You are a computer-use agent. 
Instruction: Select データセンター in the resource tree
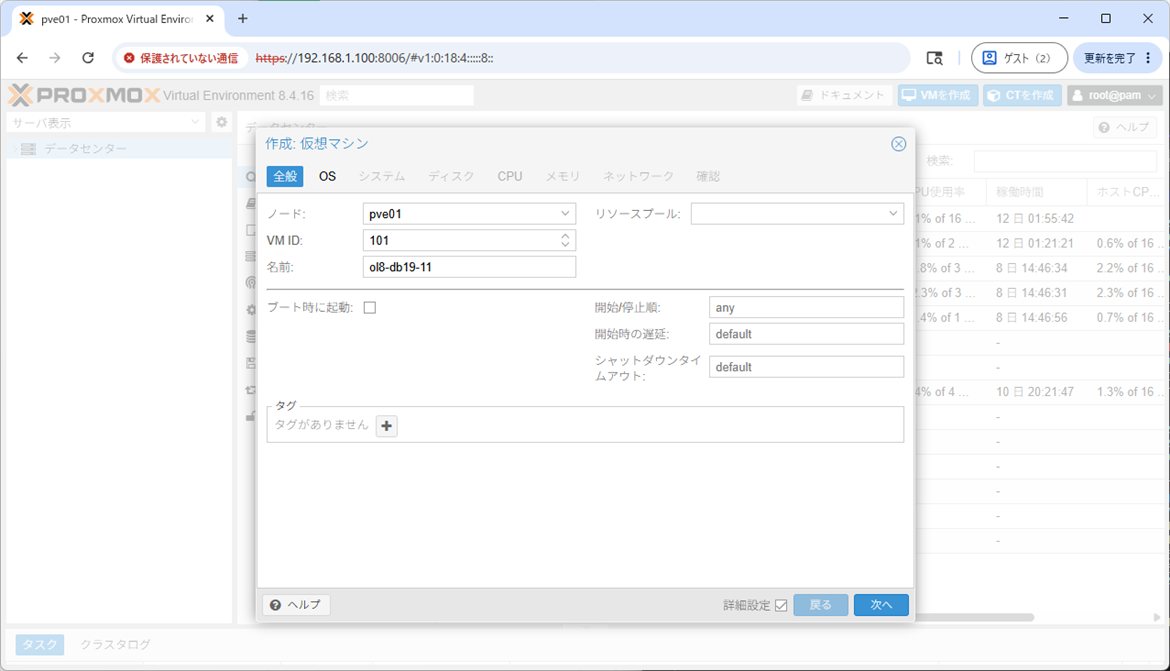pos(84,149)
